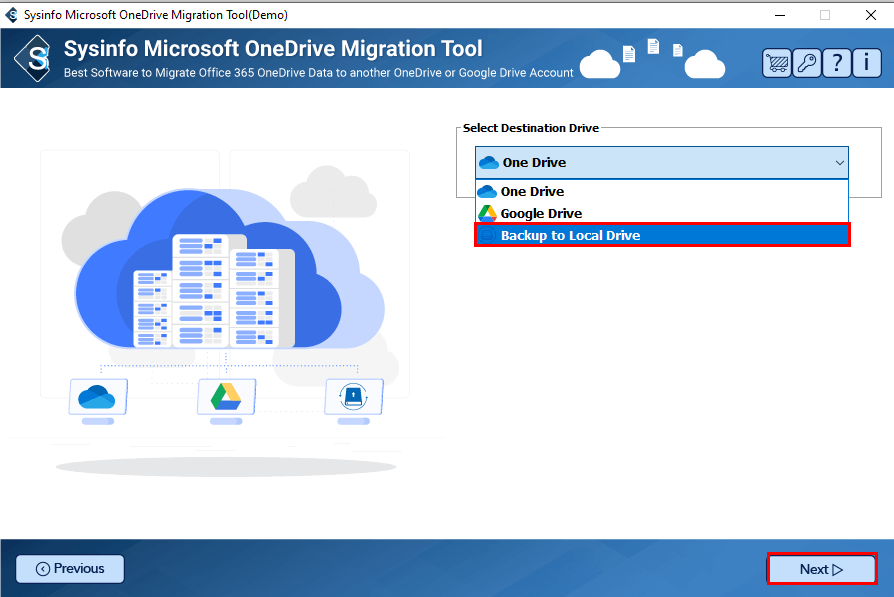Screen dimensions: 894x597
Task: Choose One Drive from the dropdown list
Action: pos(661,192)
